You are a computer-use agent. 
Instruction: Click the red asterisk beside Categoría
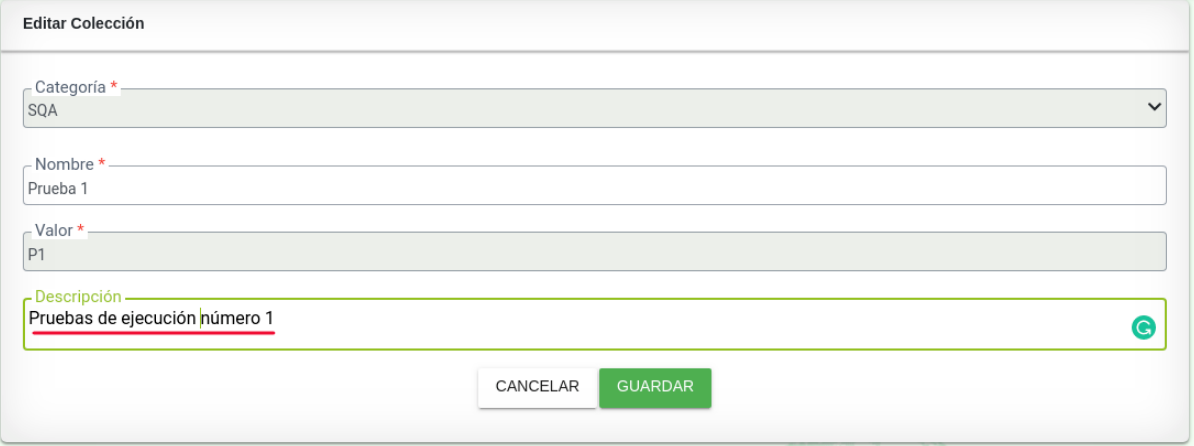pyautogui.click(x=114, y=88)
